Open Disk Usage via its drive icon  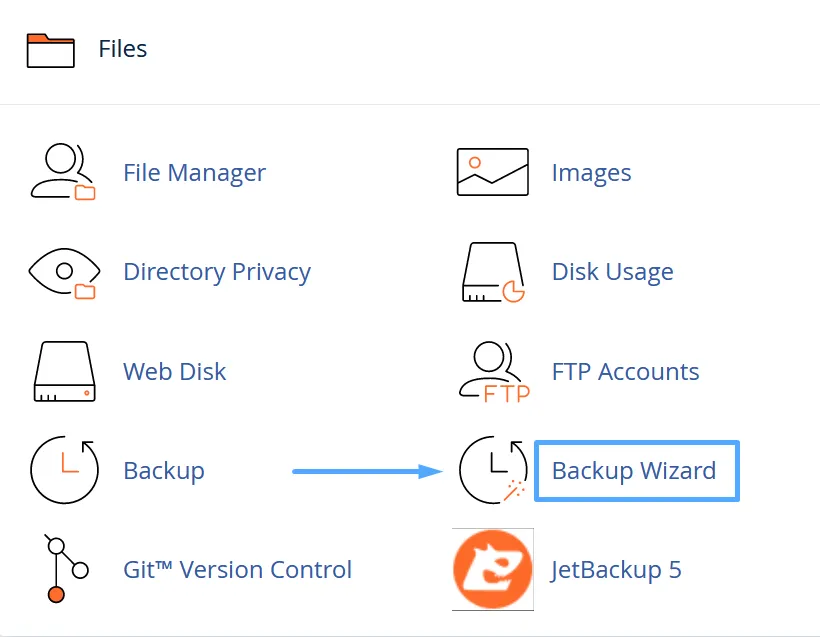492,271
